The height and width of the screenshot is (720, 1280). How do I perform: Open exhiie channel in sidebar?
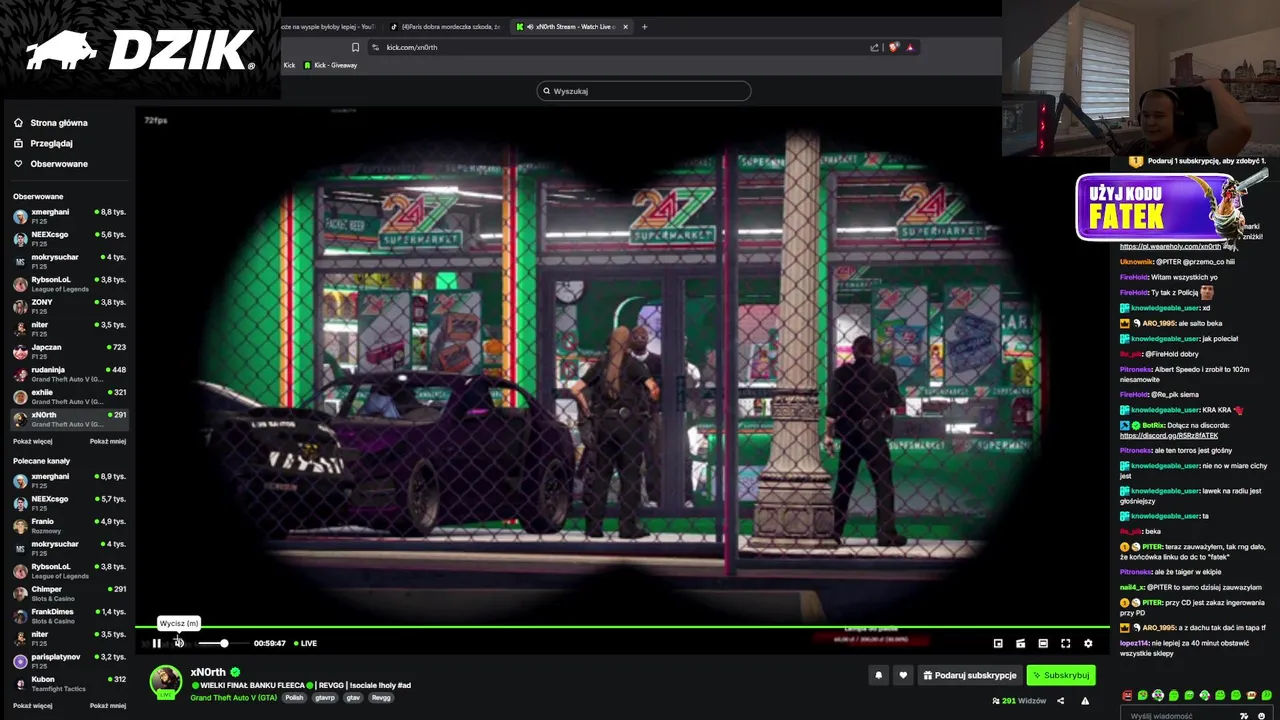coord(69,396)
